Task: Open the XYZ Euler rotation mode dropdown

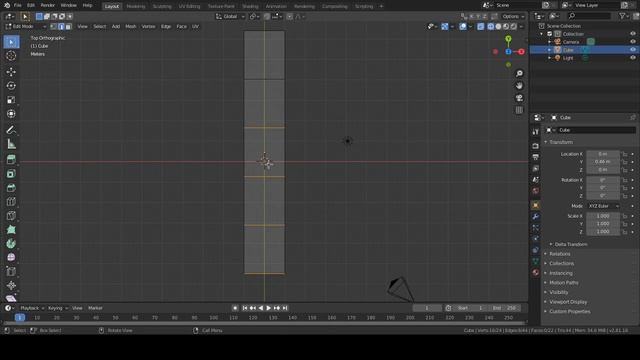Action: point(603,206)
